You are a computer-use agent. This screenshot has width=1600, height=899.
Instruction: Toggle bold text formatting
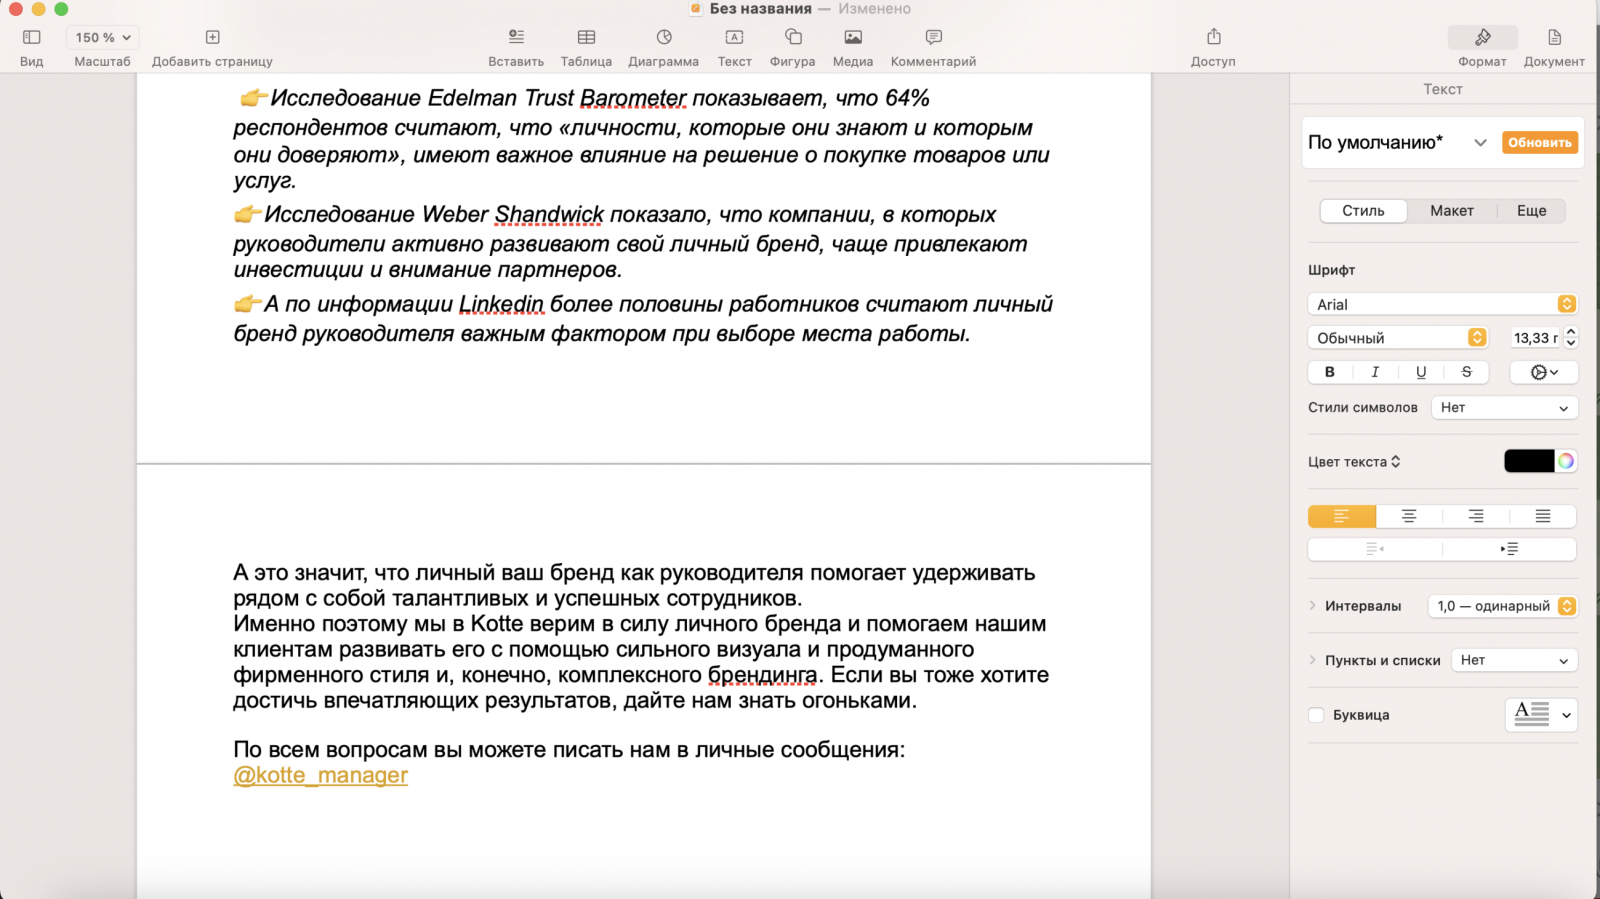pyautogui.click(x=1329, y=372)
